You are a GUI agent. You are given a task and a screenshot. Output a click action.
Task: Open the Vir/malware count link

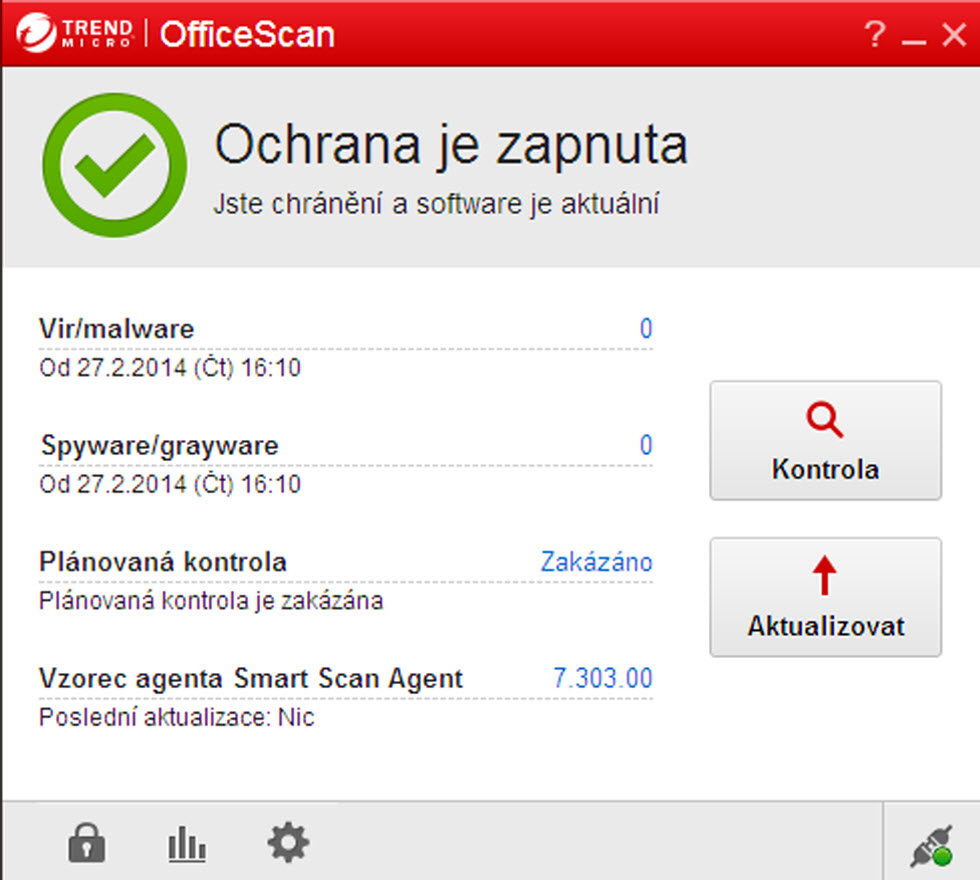(x=645, y=328)
